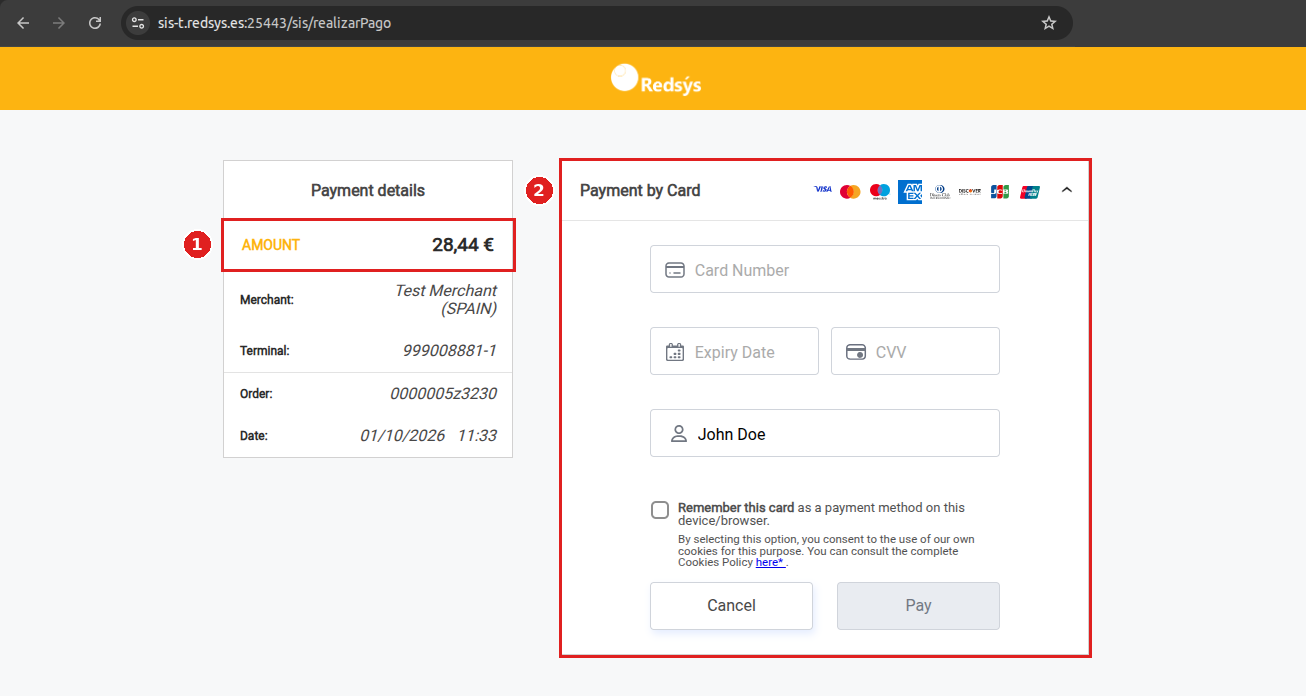1306x696 pixels.
Task: Click the Discover card logo
Action: [x=969, y=190]
